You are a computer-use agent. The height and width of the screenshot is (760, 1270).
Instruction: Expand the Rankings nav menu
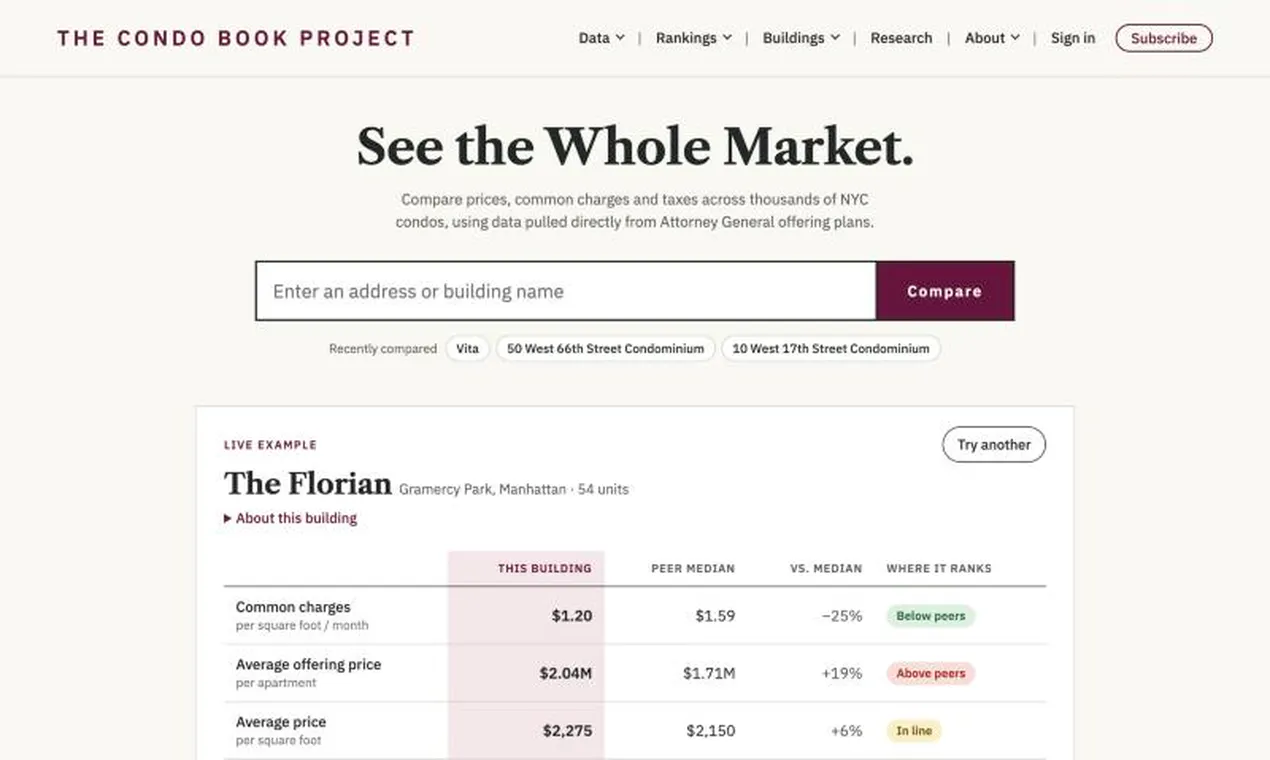click(x=693, y=38)
